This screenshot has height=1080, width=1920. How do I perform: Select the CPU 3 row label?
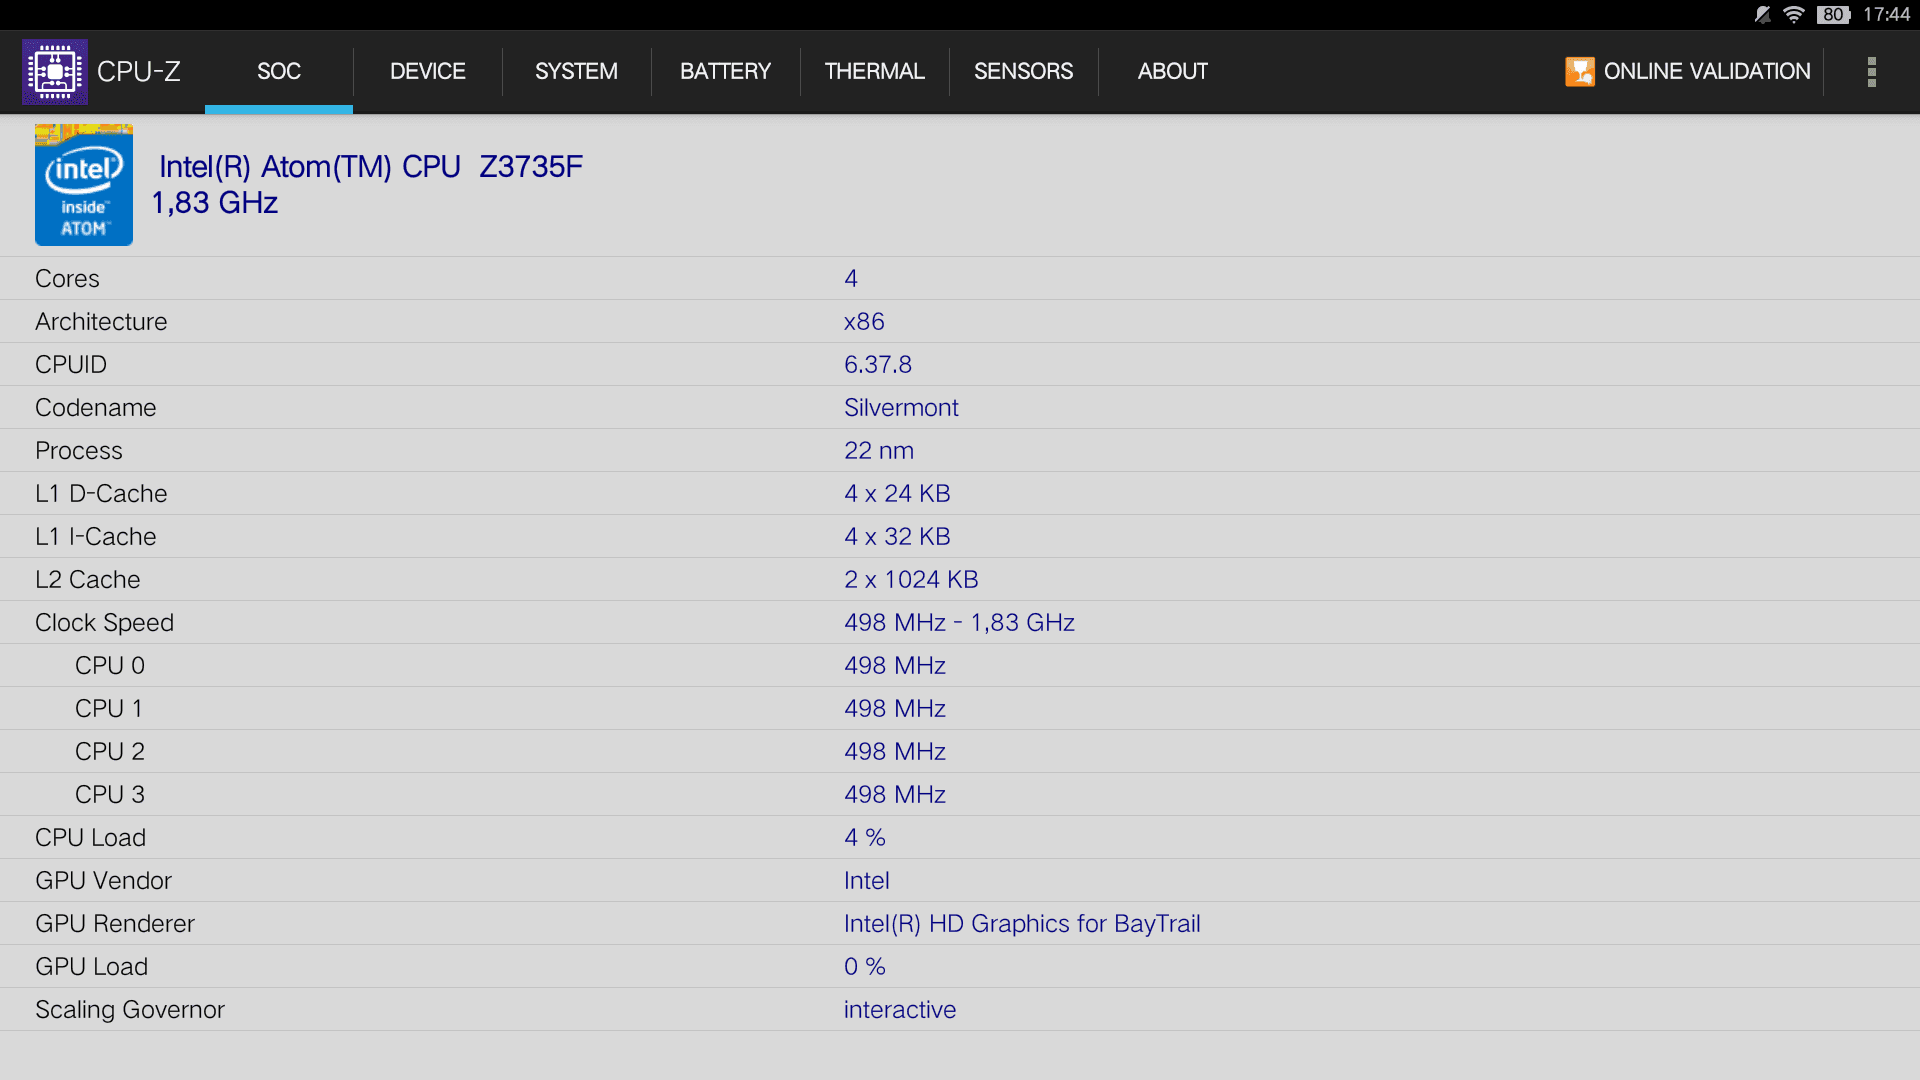tap(110, 795)
